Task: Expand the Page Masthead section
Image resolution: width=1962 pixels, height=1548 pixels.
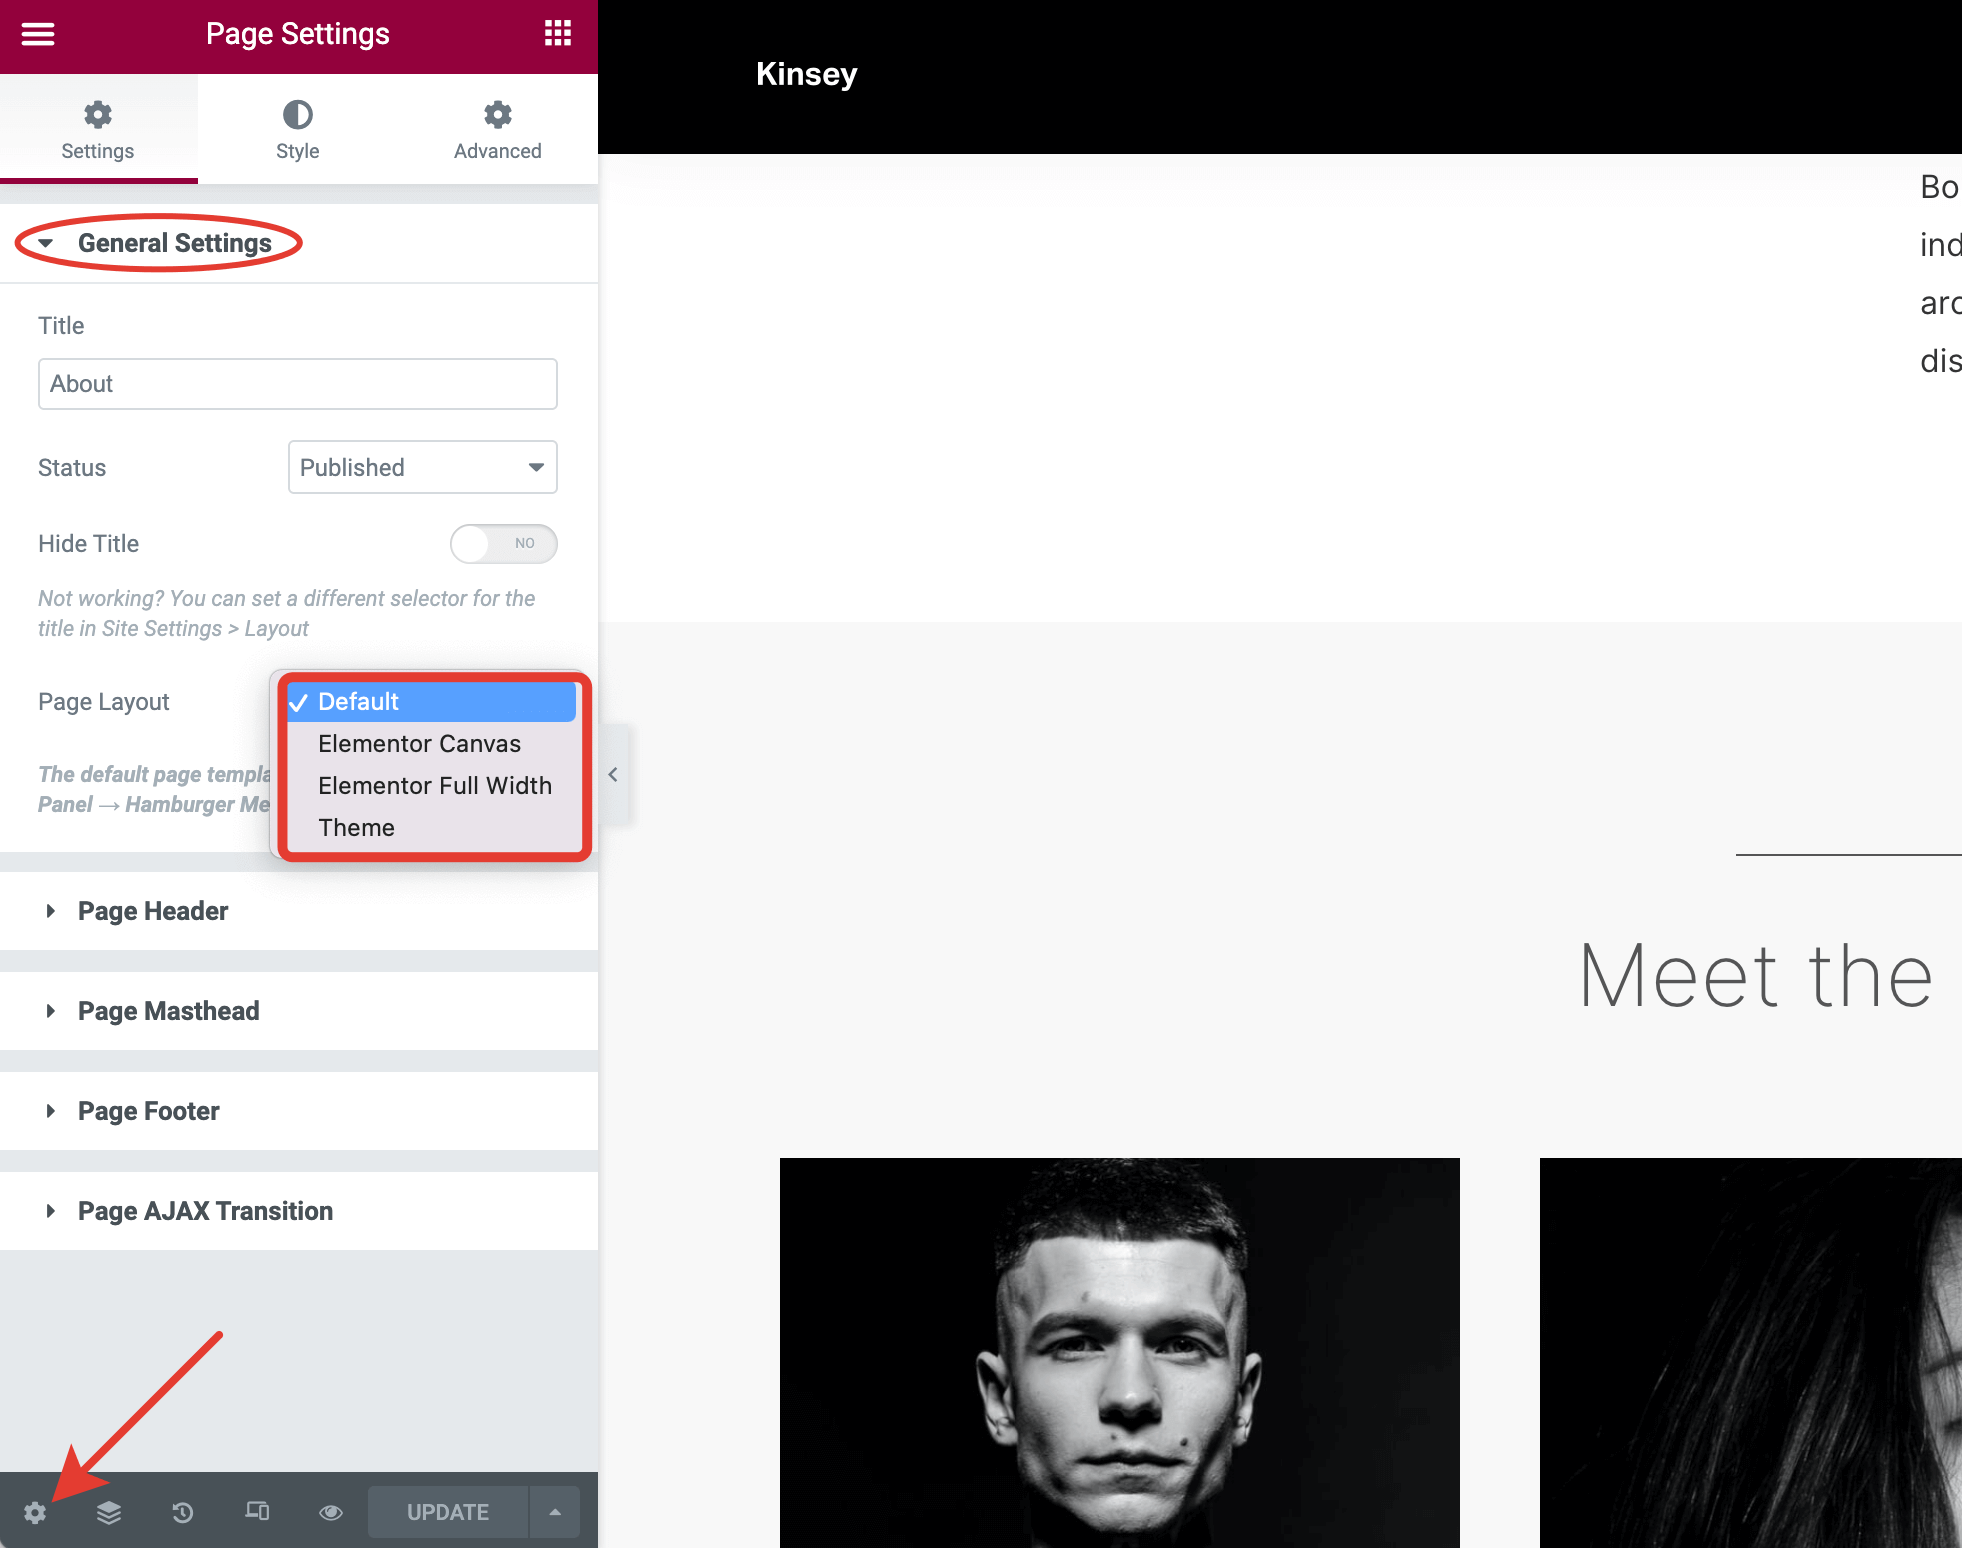Action: (168, 1011)
